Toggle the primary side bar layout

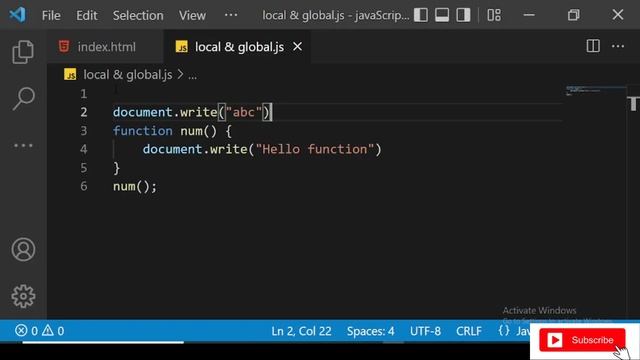coord(421,15)
